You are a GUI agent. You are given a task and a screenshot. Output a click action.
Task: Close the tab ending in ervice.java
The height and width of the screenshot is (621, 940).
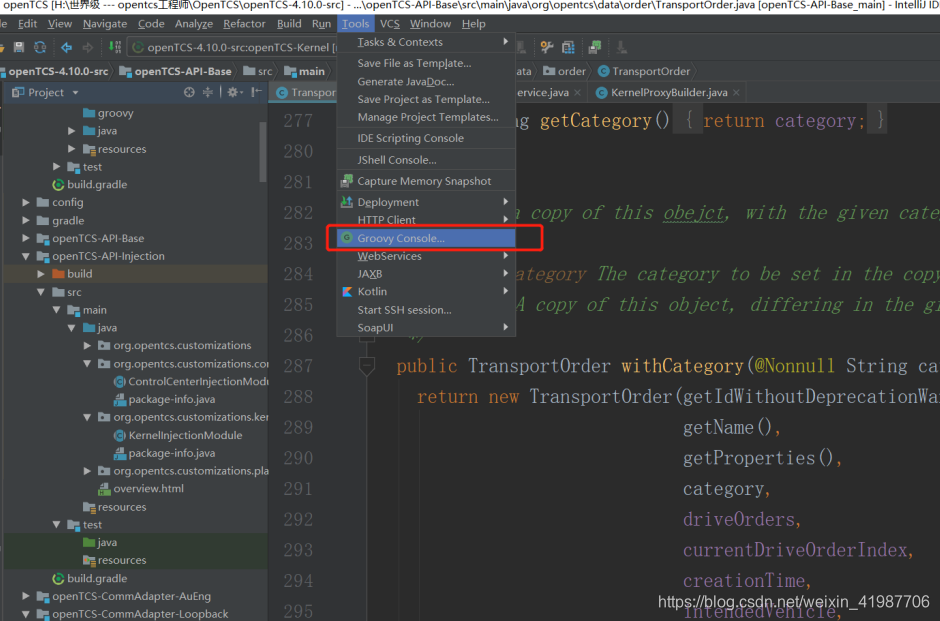[577, 92]
